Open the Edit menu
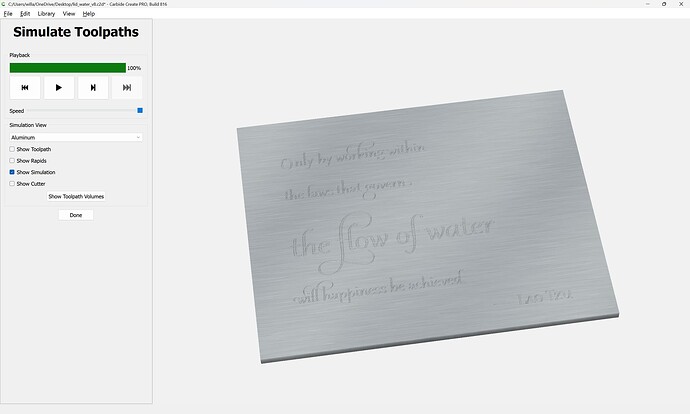 (x=25, y=14)
